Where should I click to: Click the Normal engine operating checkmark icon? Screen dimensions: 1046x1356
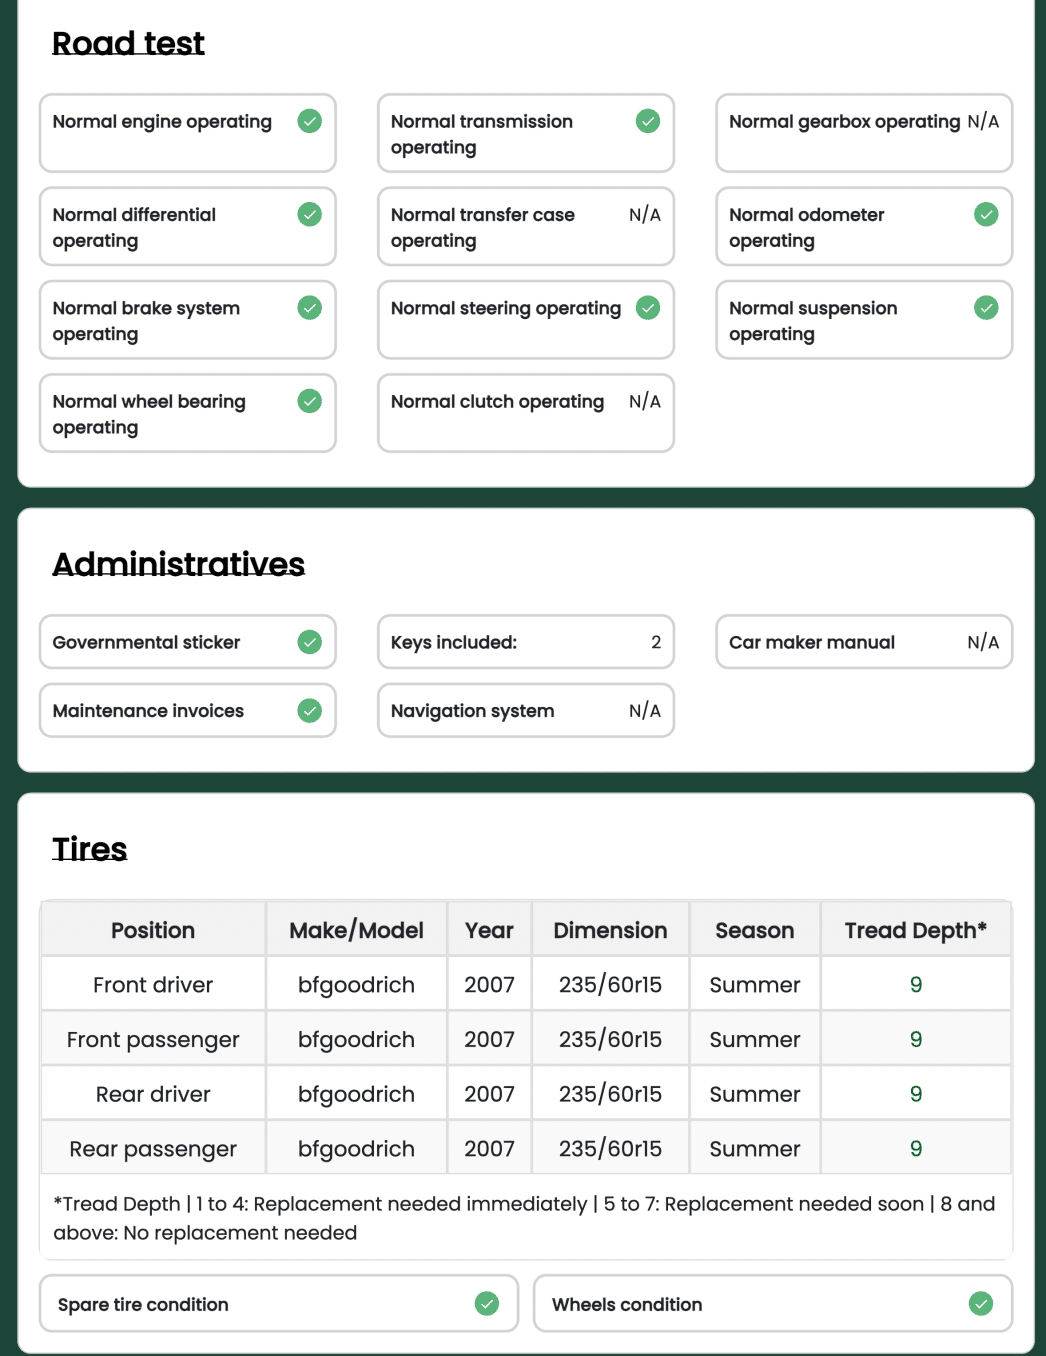[x=310, y=121]
